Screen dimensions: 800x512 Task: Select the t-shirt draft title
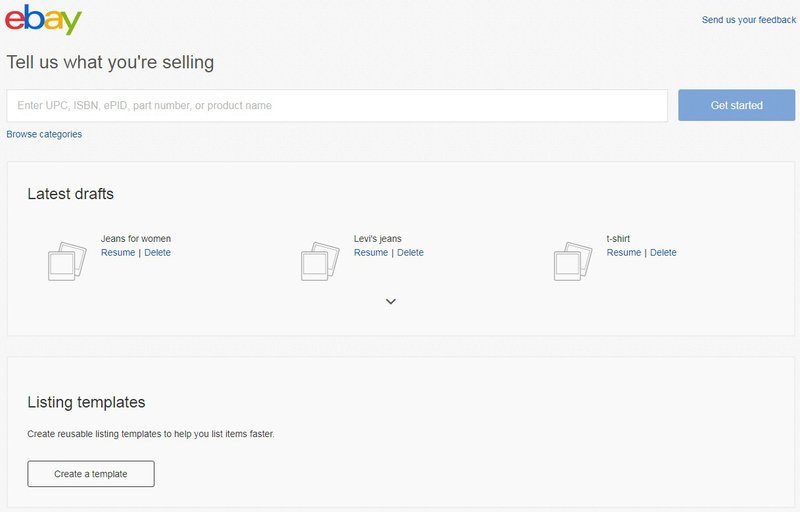[618, 239]
